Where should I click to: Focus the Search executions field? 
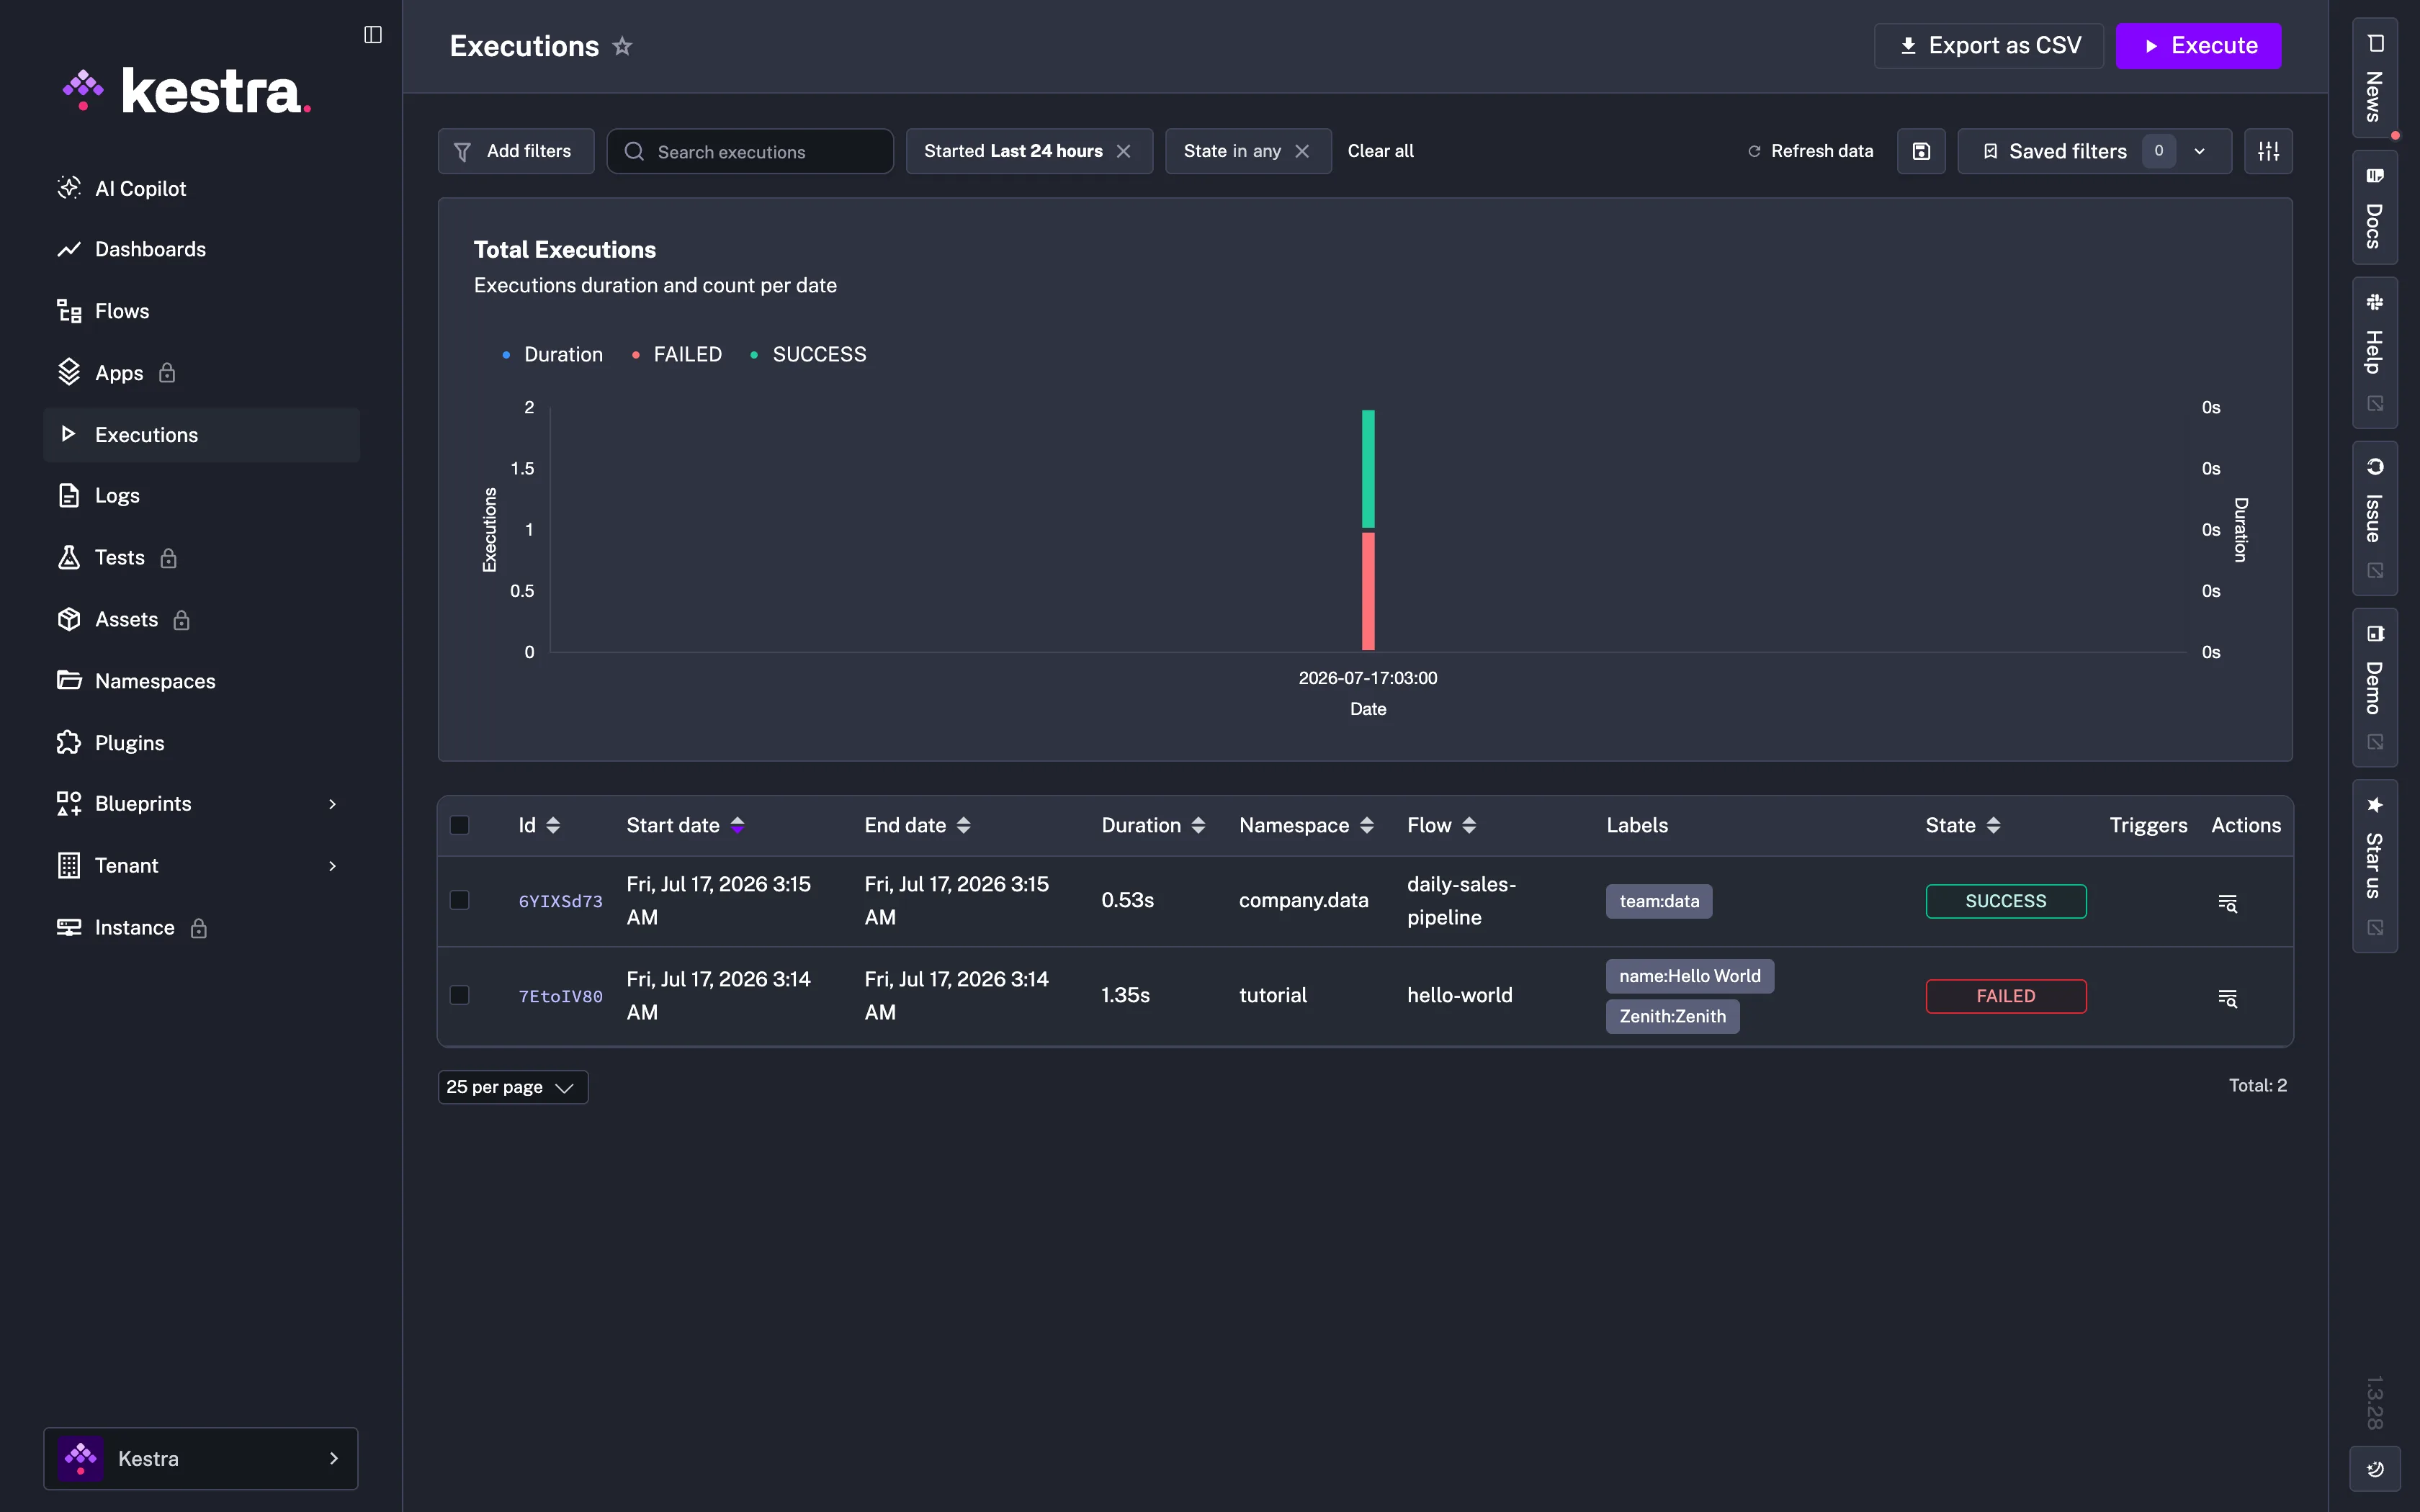750,151
